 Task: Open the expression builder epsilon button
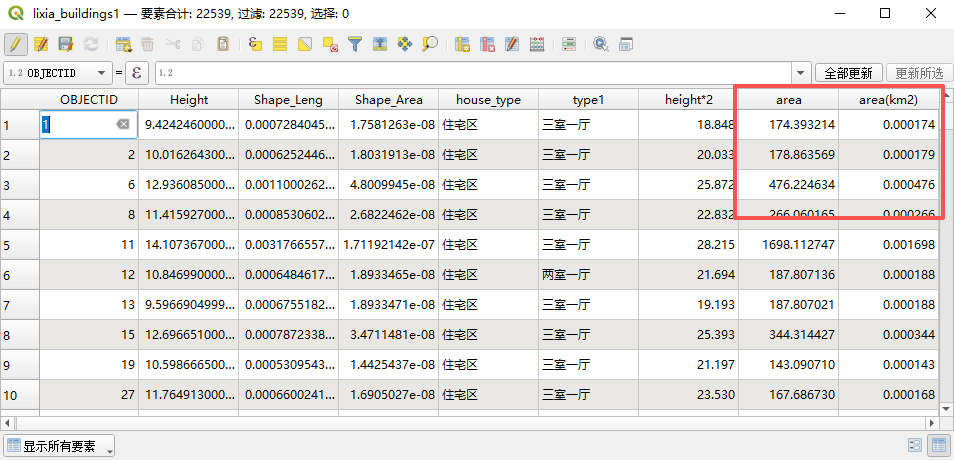[137, 73]
